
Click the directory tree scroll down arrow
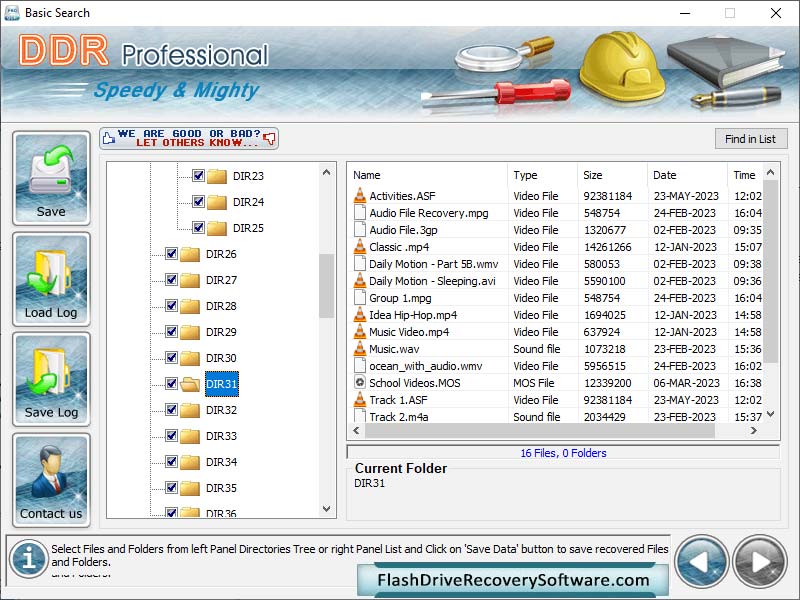327,509
